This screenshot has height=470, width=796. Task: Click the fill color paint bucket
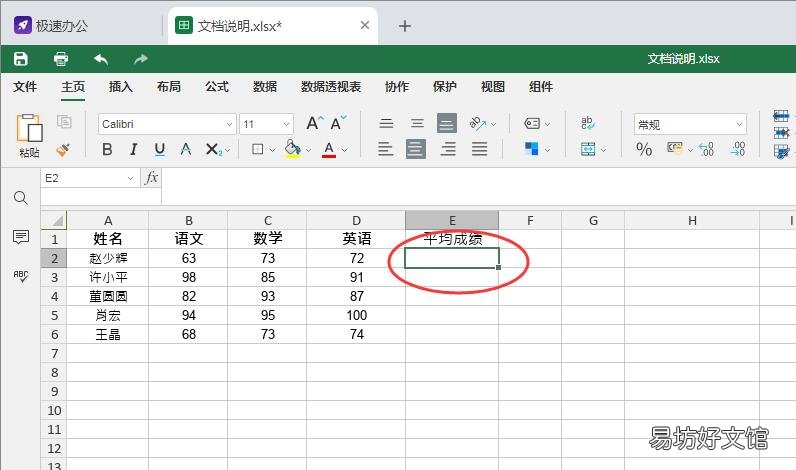tap(292, 149)
